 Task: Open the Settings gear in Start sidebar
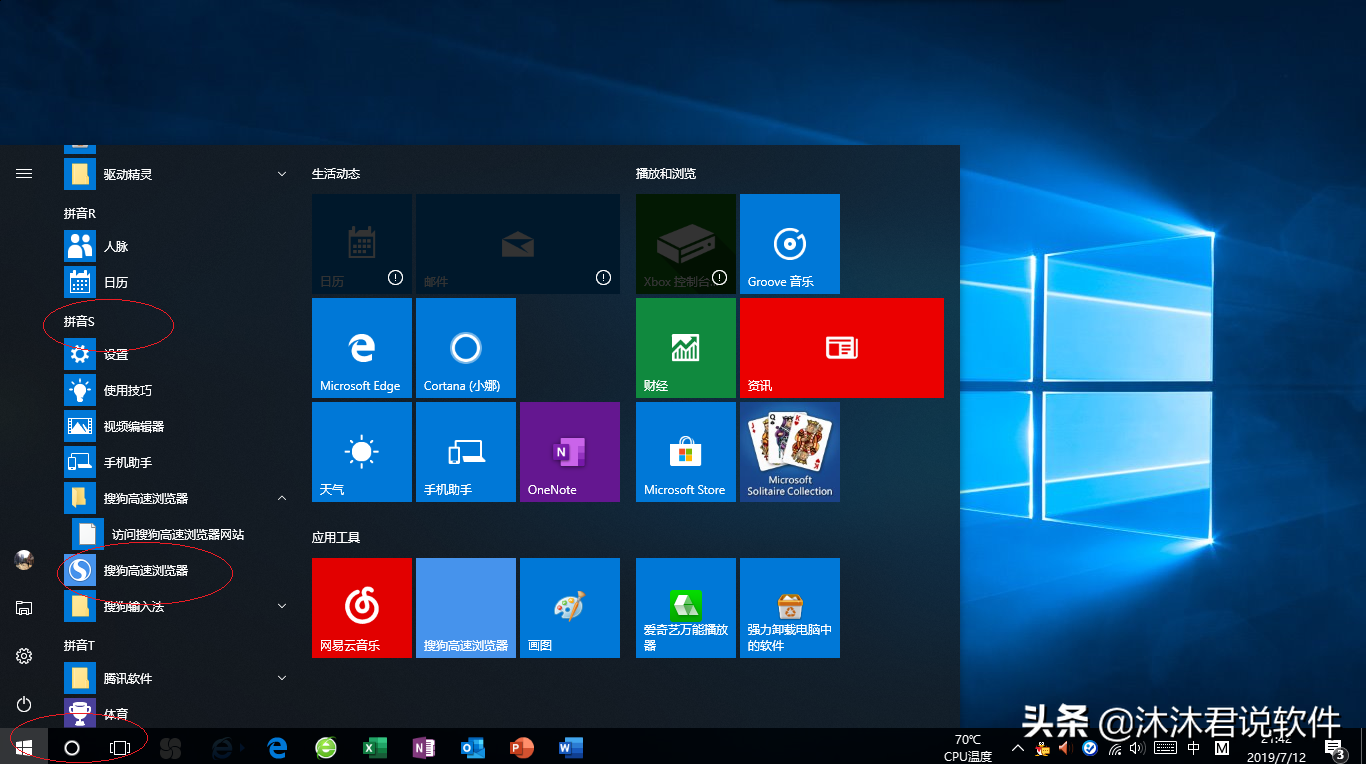pyautogui.click(x=24, y=656)
